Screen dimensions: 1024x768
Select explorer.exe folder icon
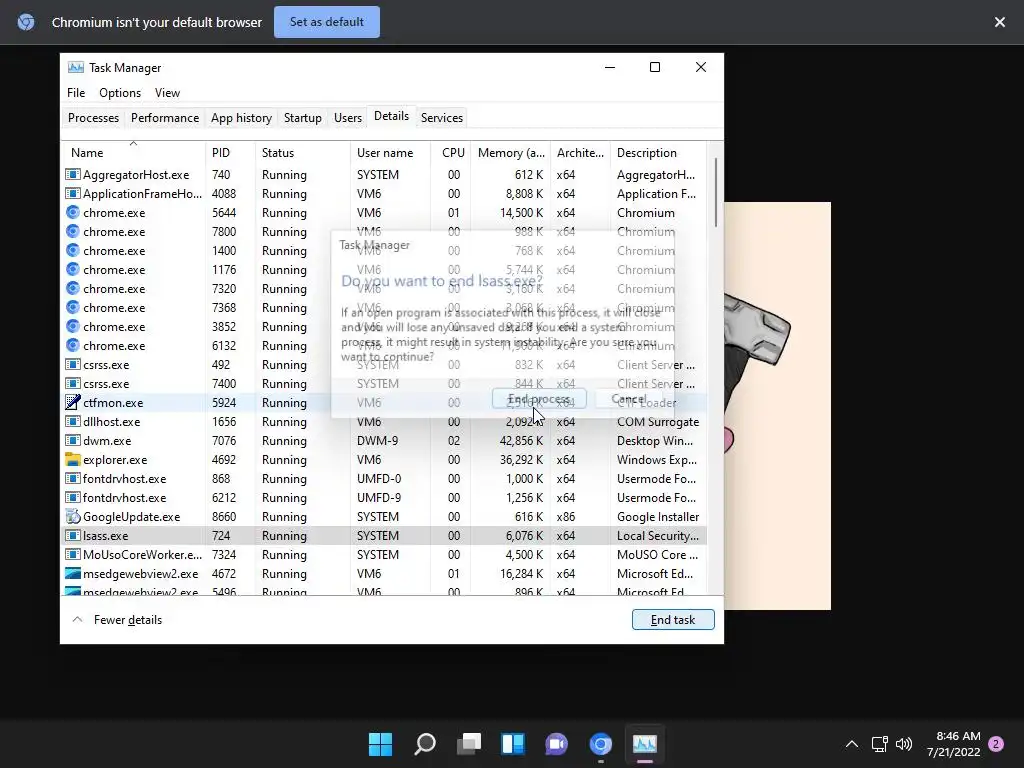[72, 459]
